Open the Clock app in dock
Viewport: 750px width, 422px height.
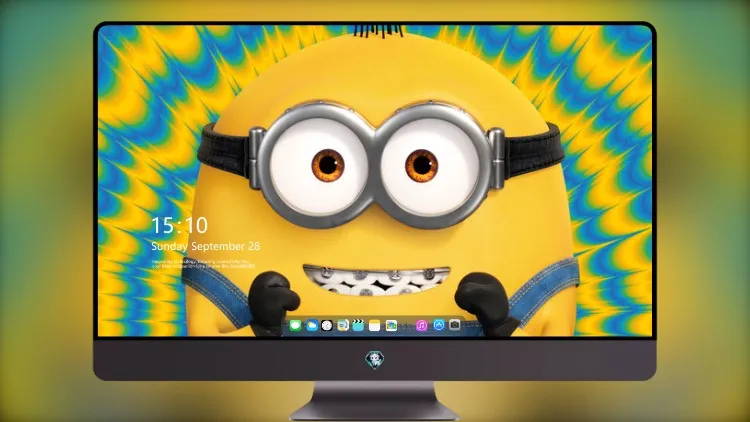(327, 326)
